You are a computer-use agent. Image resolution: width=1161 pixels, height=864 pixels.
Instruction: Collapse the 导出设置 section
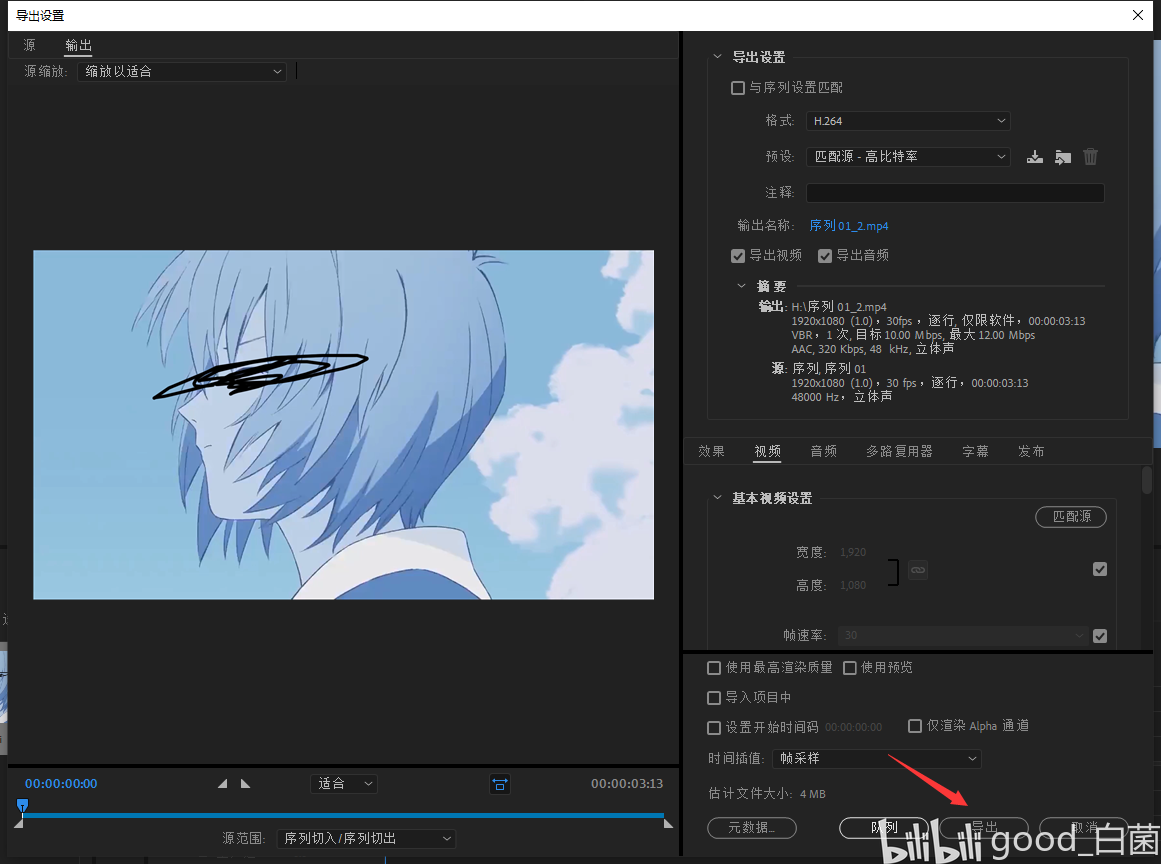coord(717,56)
